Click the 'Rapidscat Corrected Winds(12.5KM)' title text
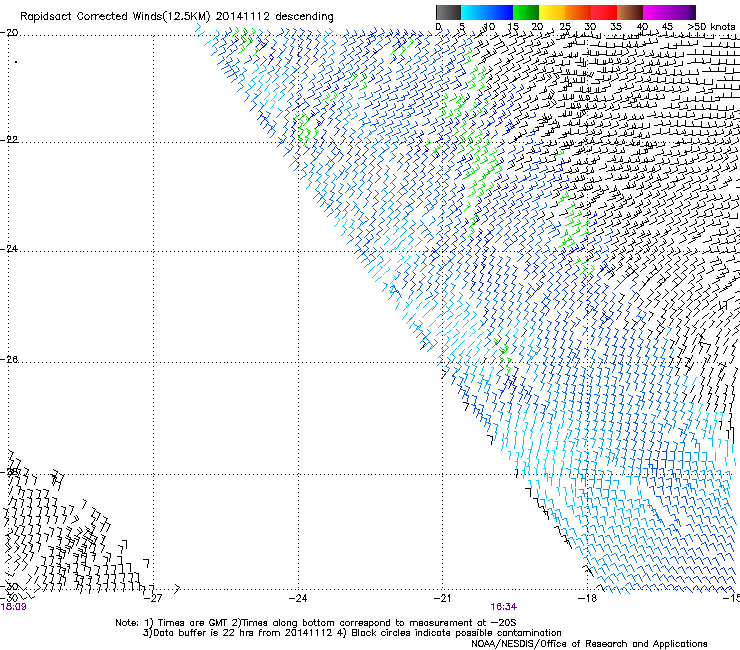This screenshot has height=650, width=740. coord(115,17)
